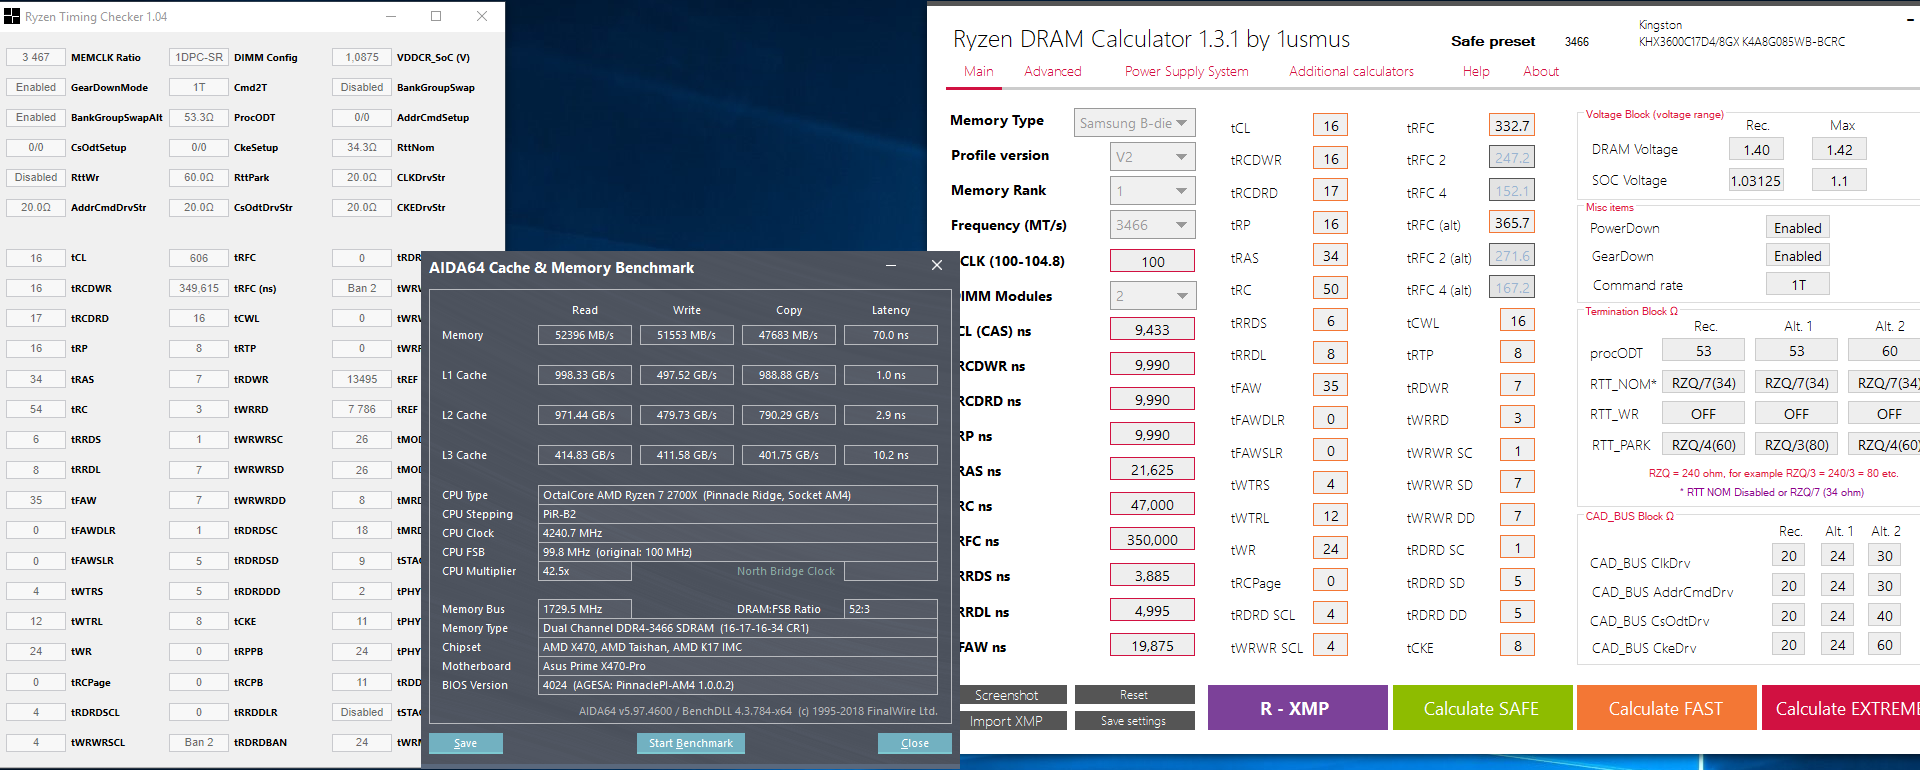Click the Save settings button
This screenshot has height=770, width=1920.
point(1134,721)
